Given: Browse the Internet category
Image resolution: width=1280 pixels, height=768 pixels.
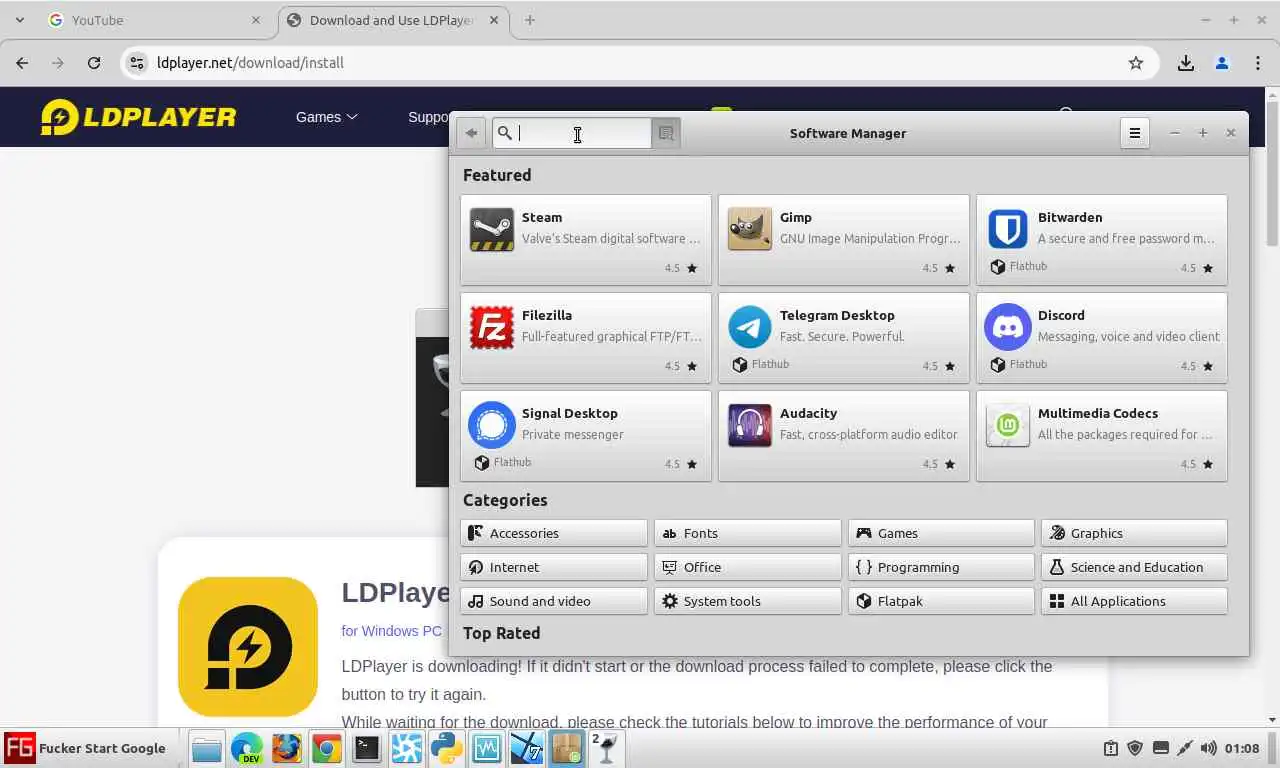Looking at the screenshot, I should click(x=554, y=567).
